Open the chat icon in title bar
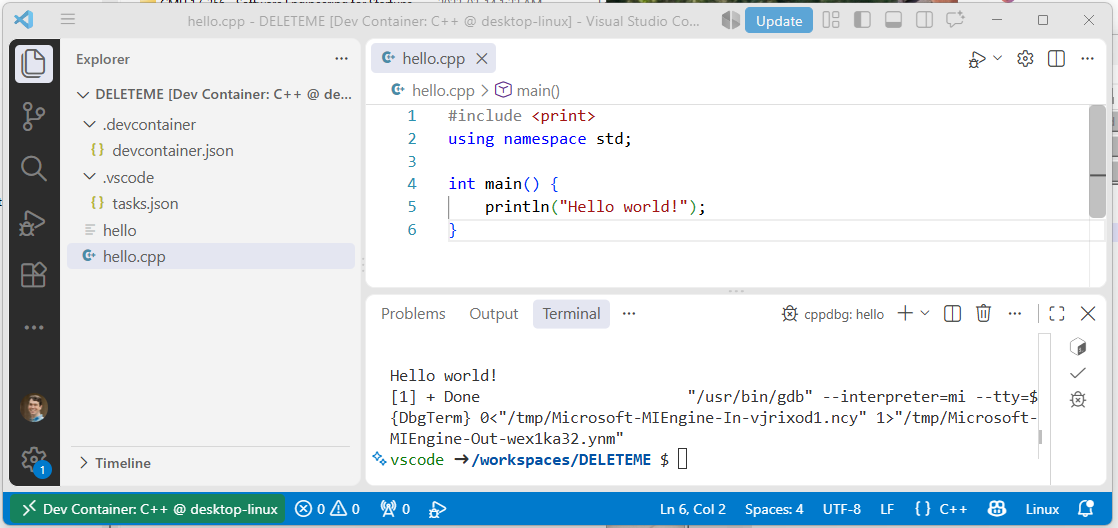The image size is (1118, 528). (x=955, y=20)
